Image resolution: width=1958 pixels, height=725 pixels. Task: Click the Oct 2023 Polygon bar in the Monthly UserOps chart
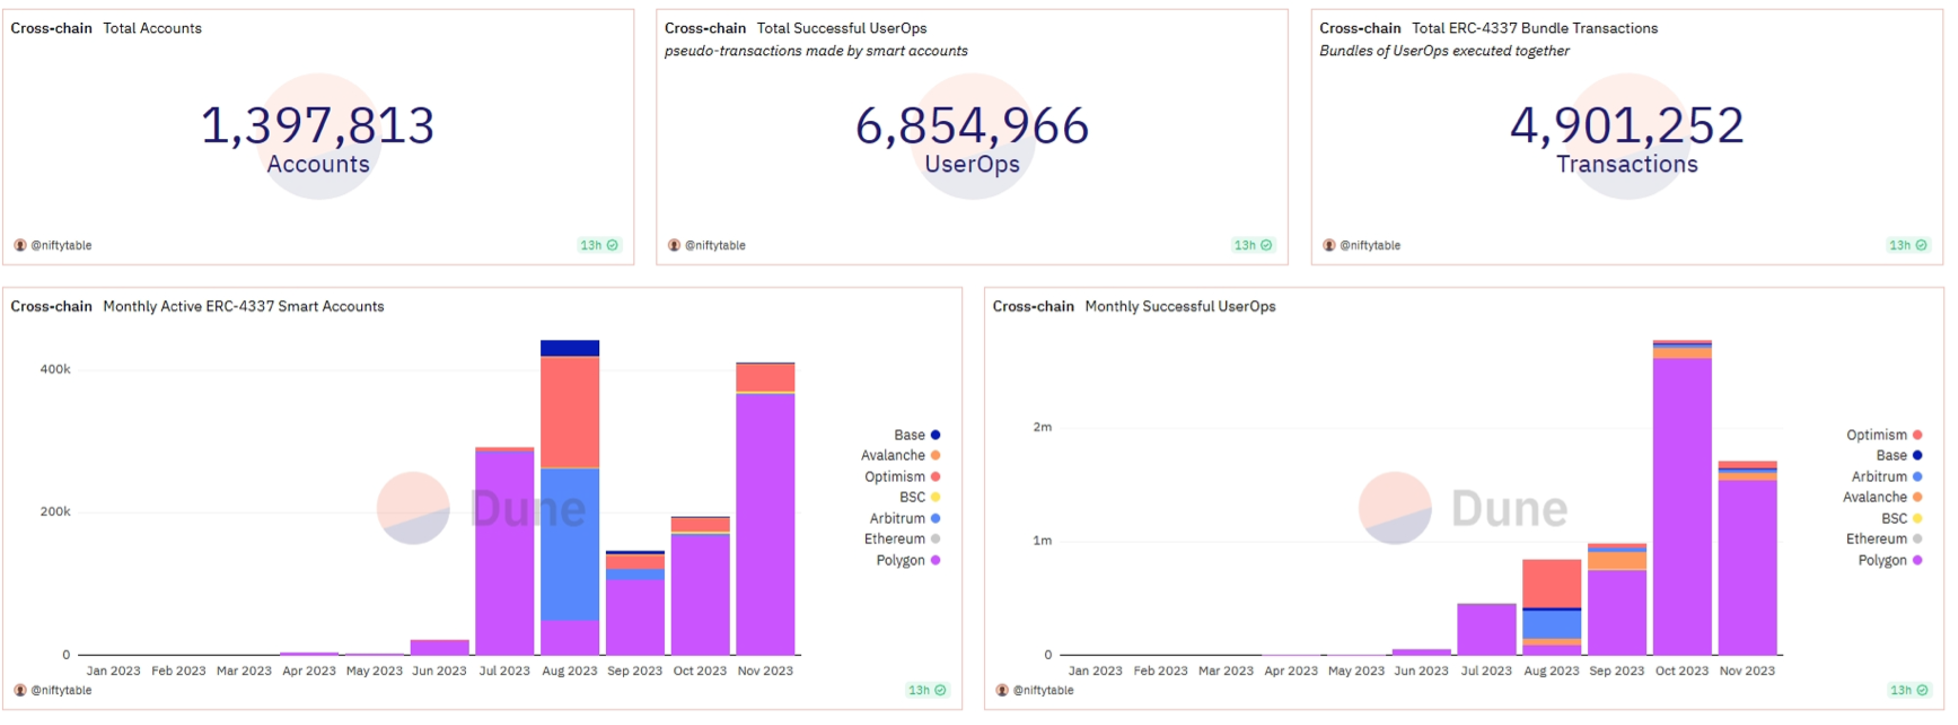[1681, 505]
